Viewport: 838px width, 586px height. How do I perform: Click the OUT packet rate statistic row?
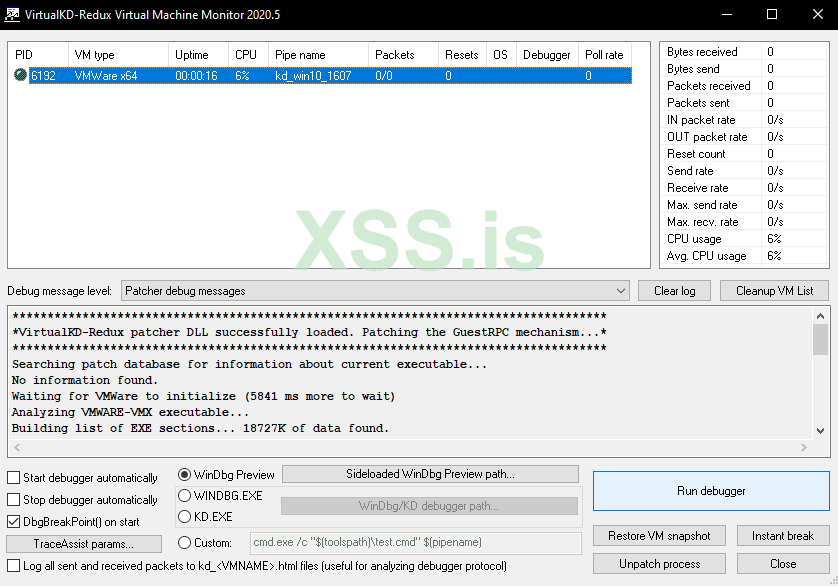(x=744, y=137)
